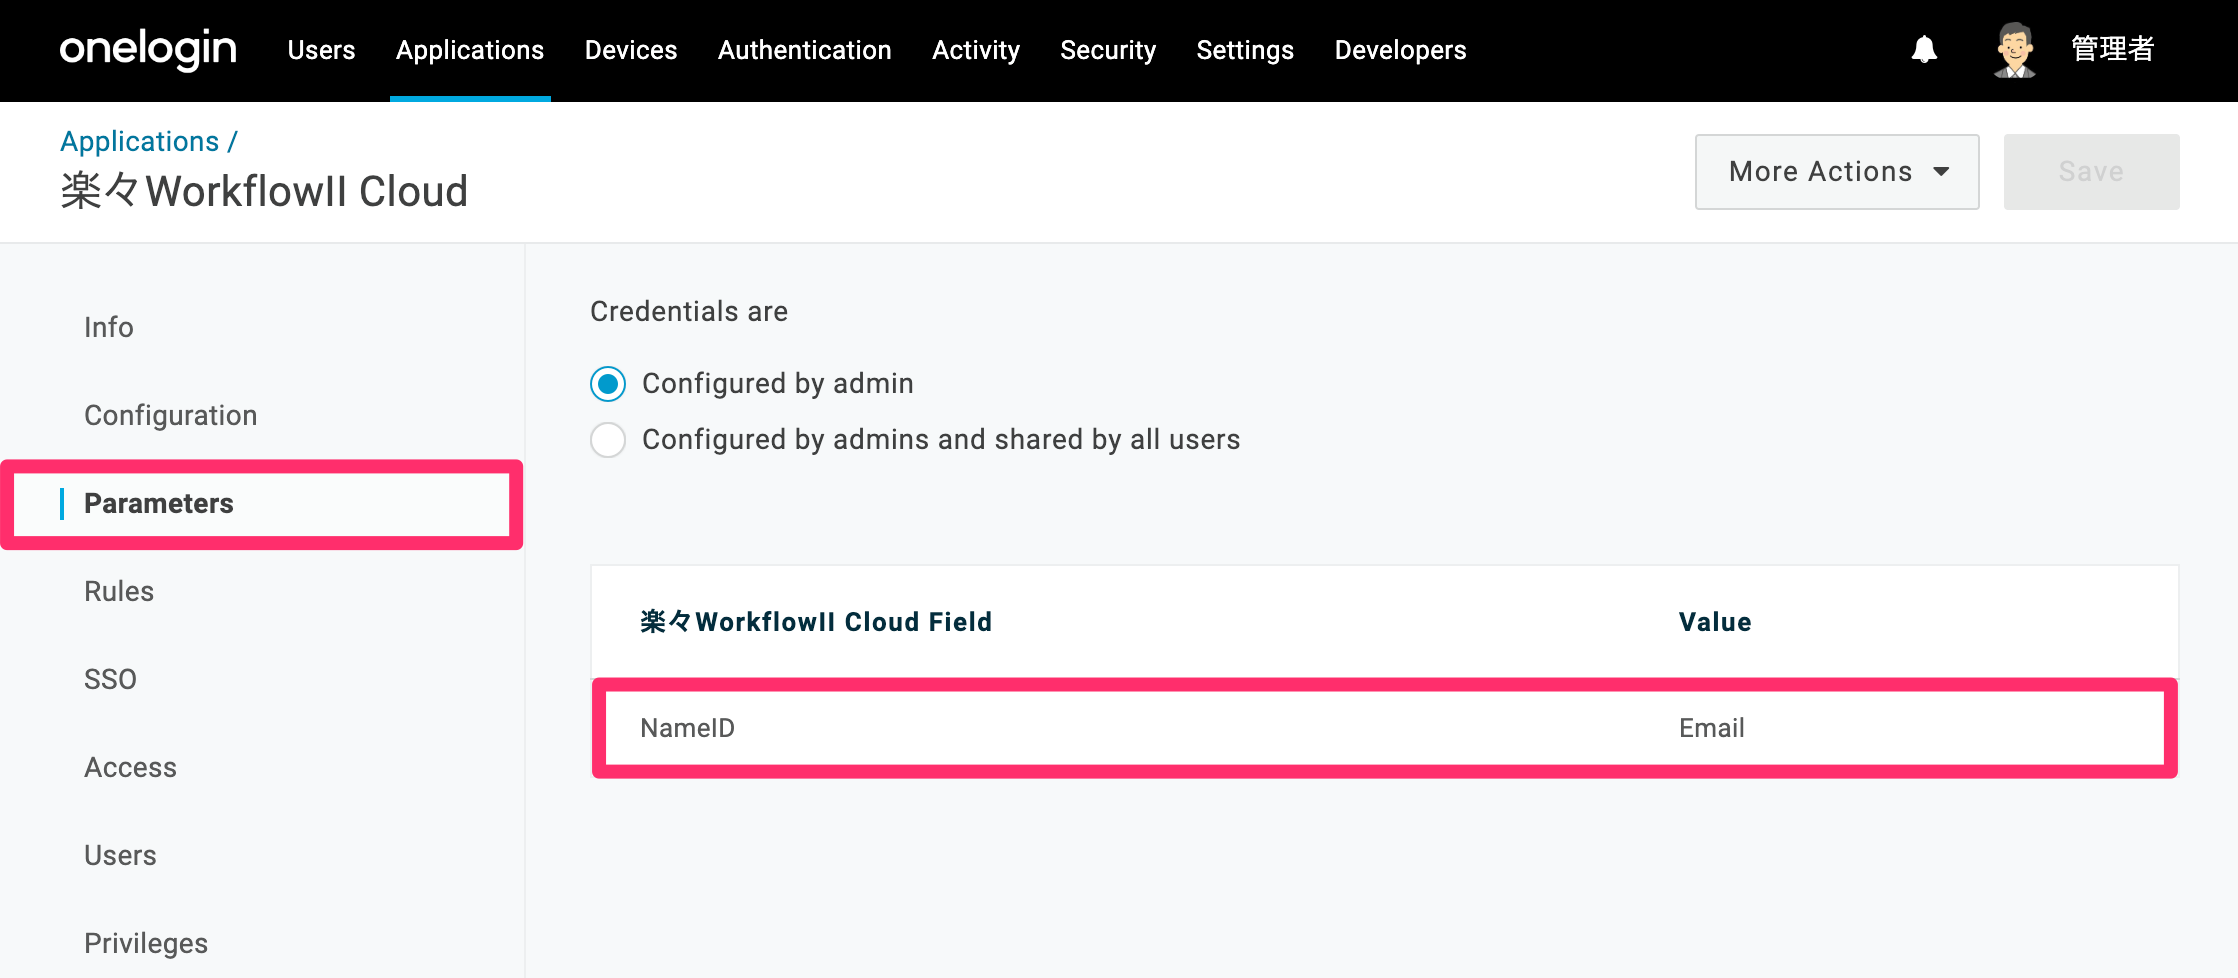Open the Developers menu
The height and width of the screenshot is (978, 2238).
point(1400,50)
